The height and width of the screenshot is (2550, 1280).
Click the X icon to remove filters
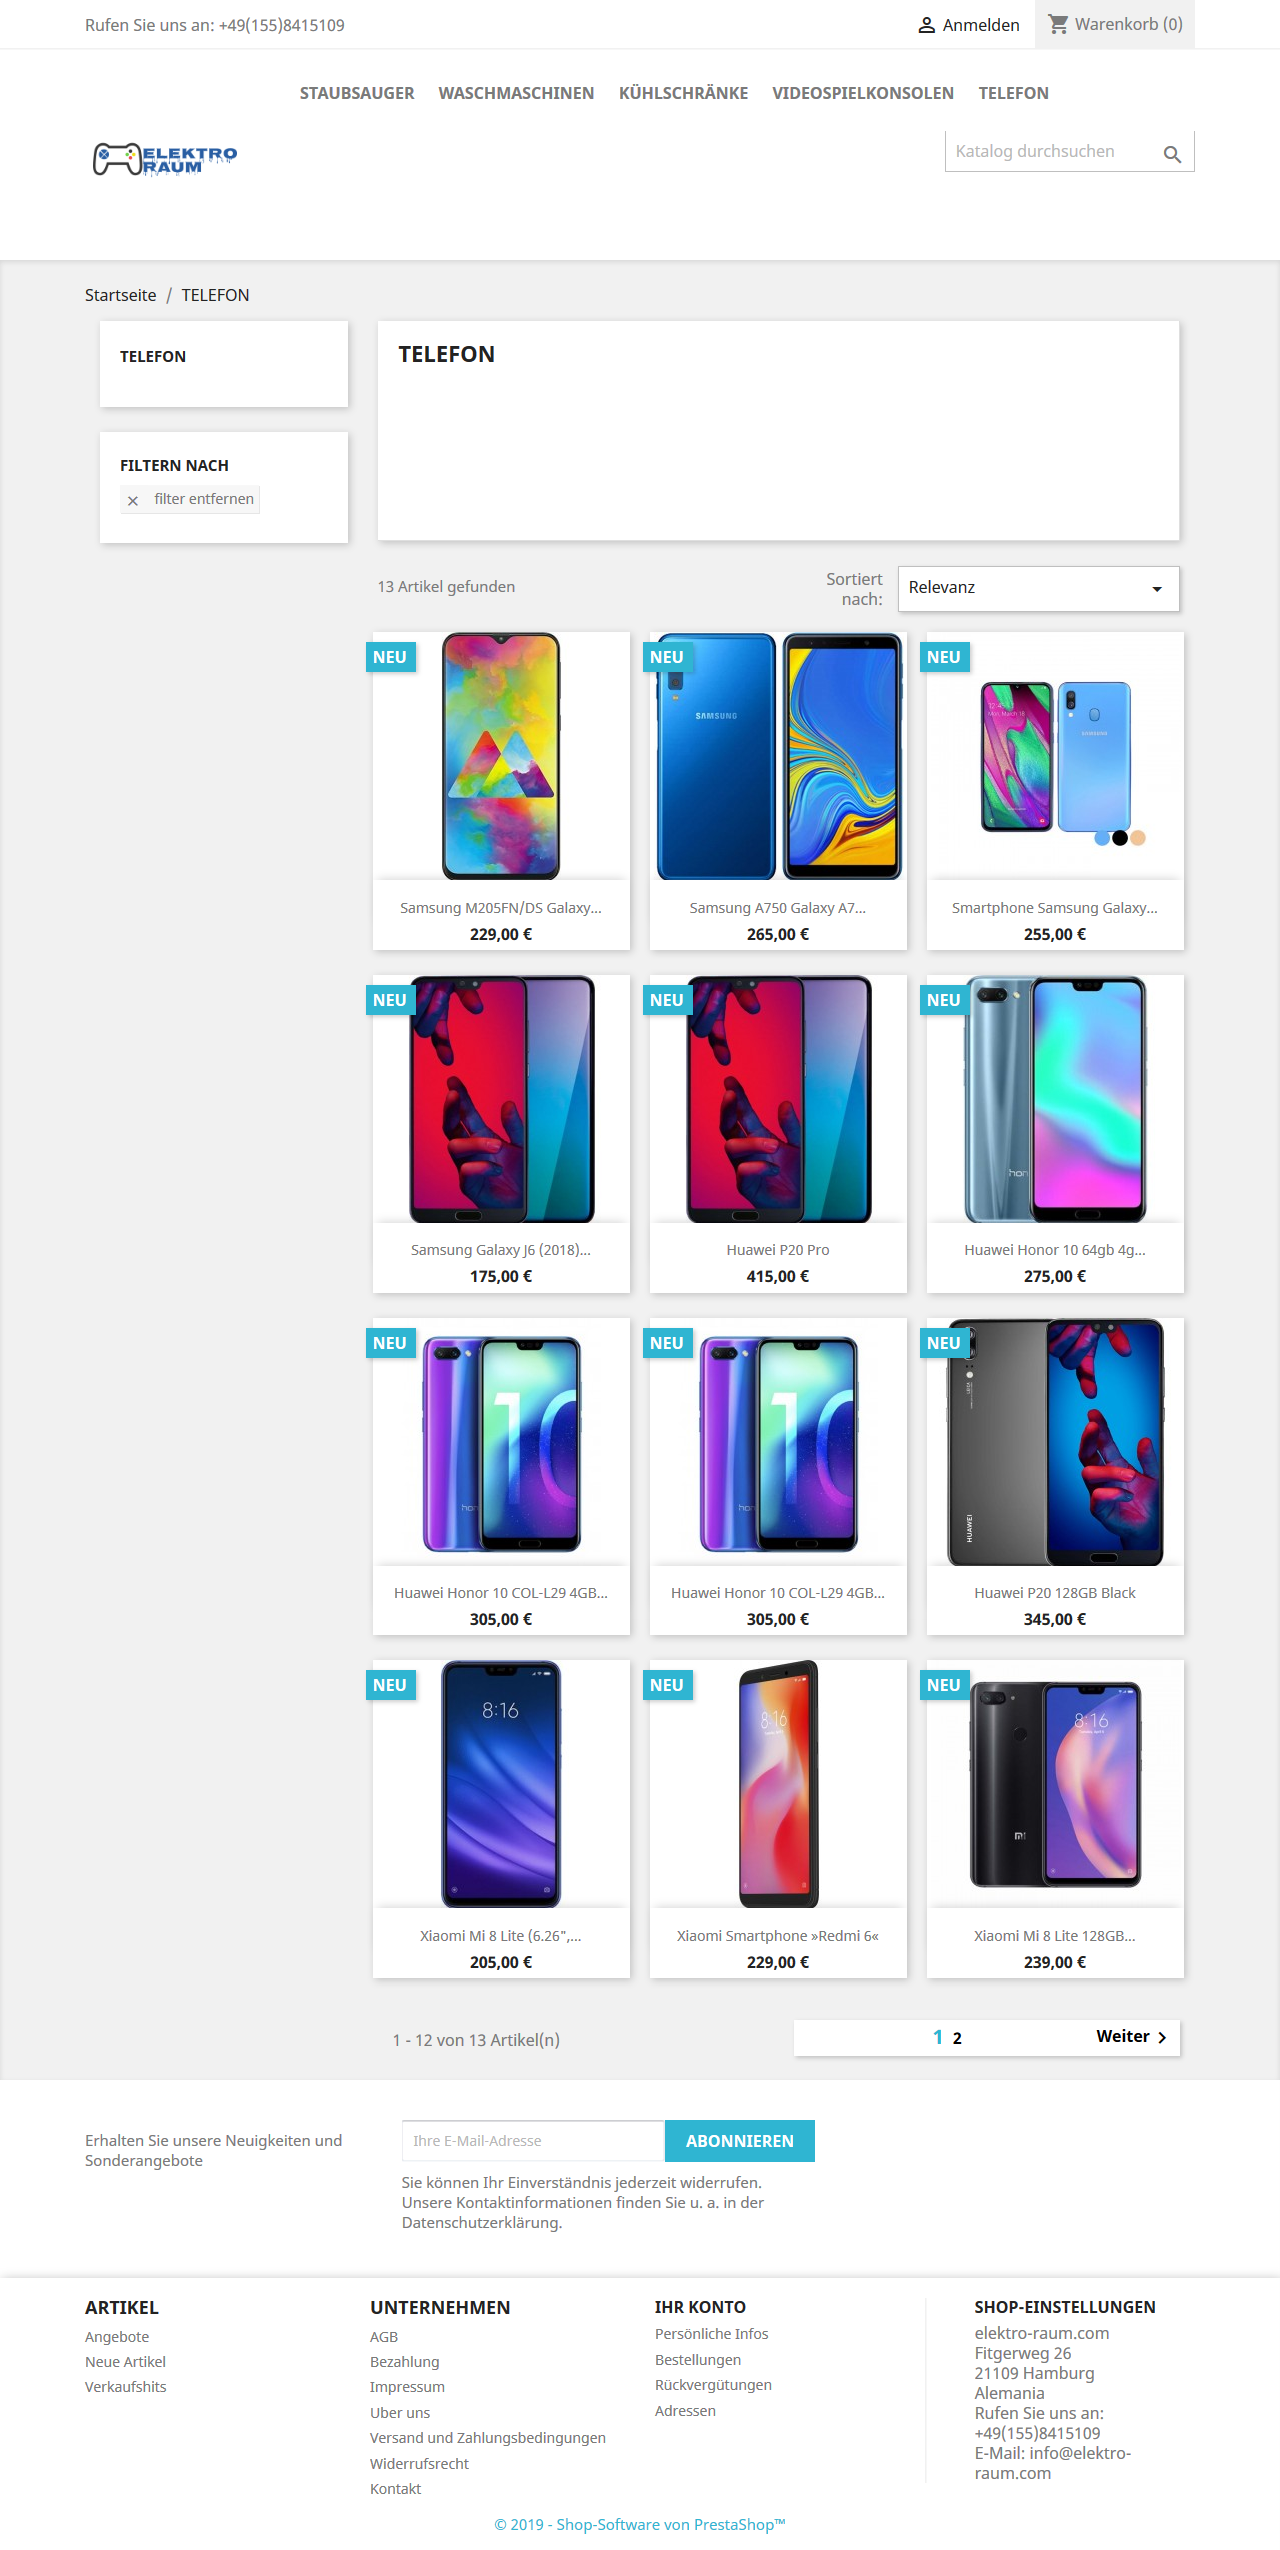133,500
